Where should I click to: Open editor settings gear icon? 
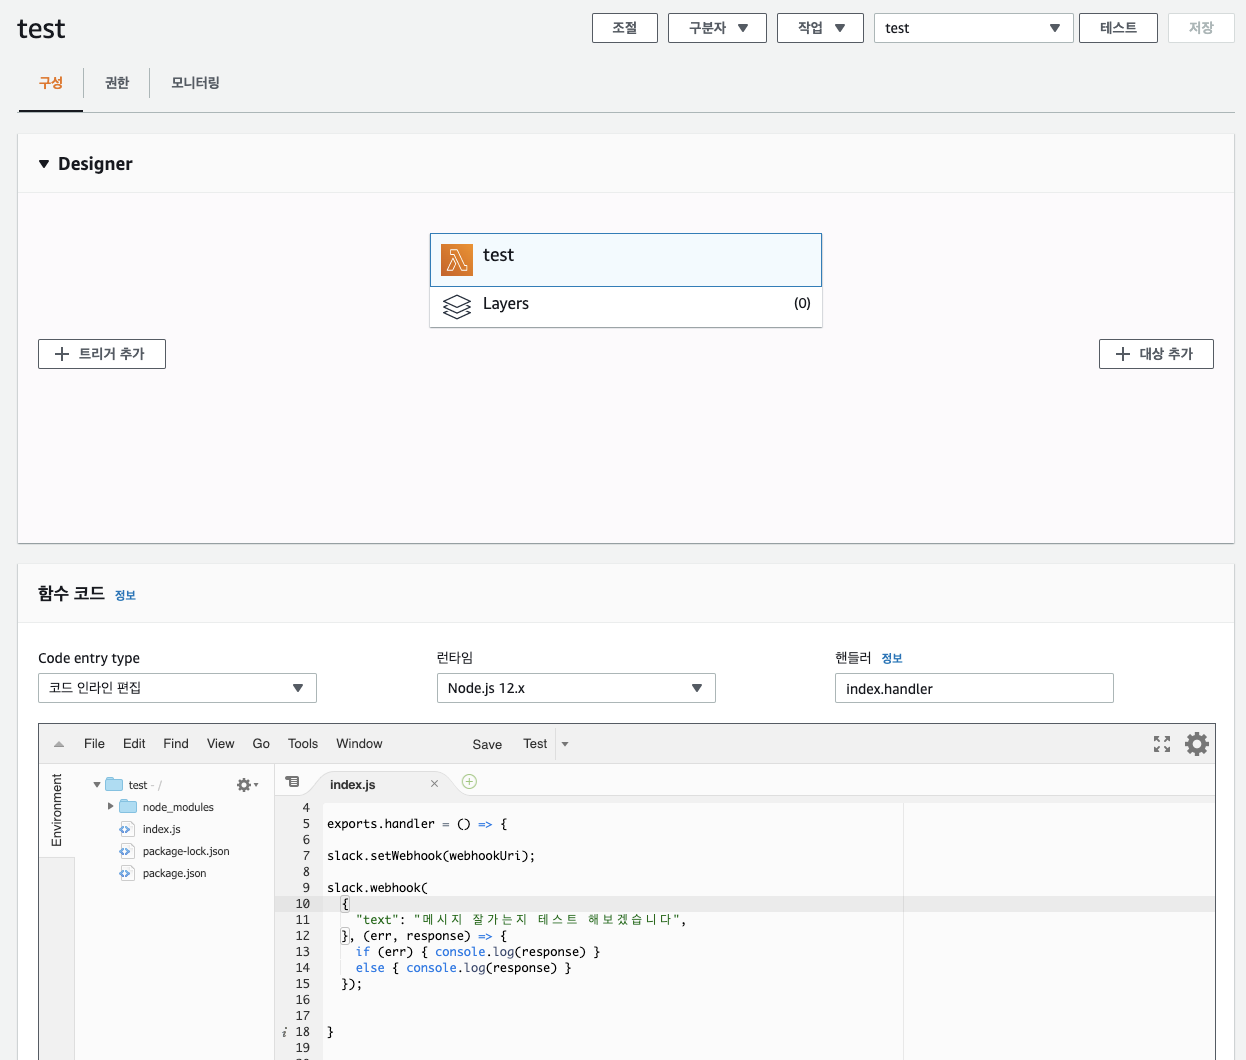[1197, 744]
